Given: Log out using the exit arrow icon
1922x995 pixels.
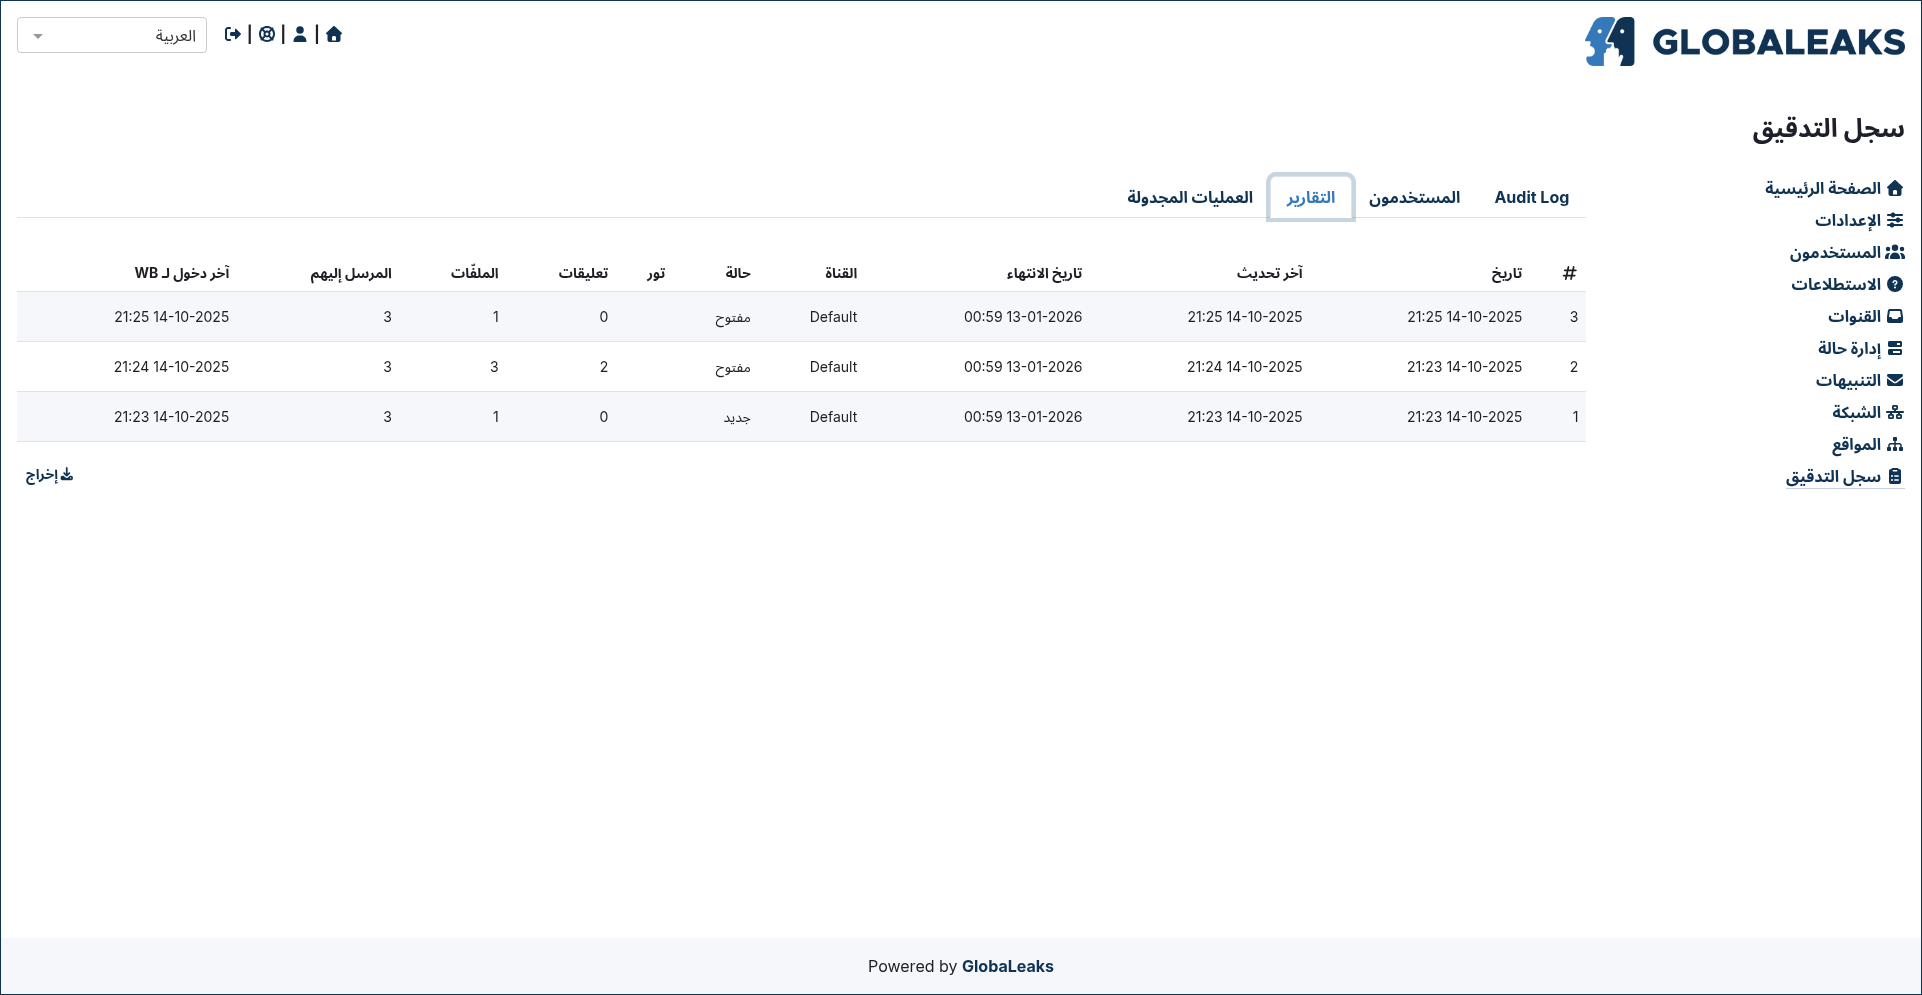Looking at the screenshot, I should 233,34.
